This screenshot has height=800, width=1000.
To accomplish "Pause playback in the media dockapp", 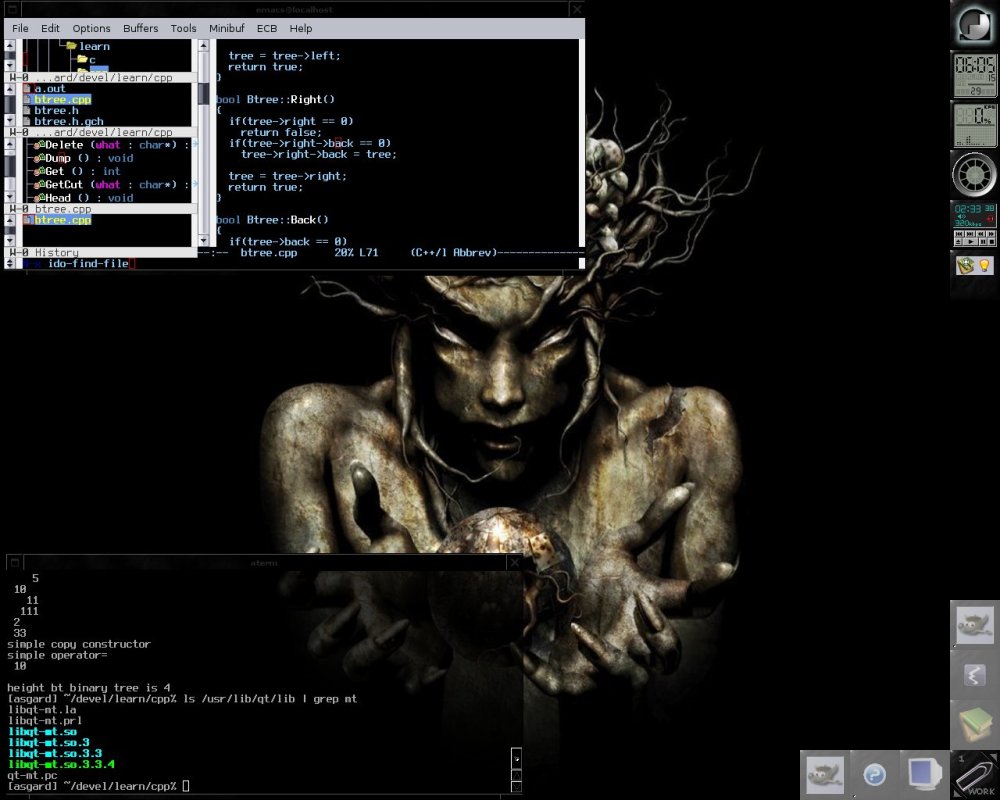I will coord(983,242).
